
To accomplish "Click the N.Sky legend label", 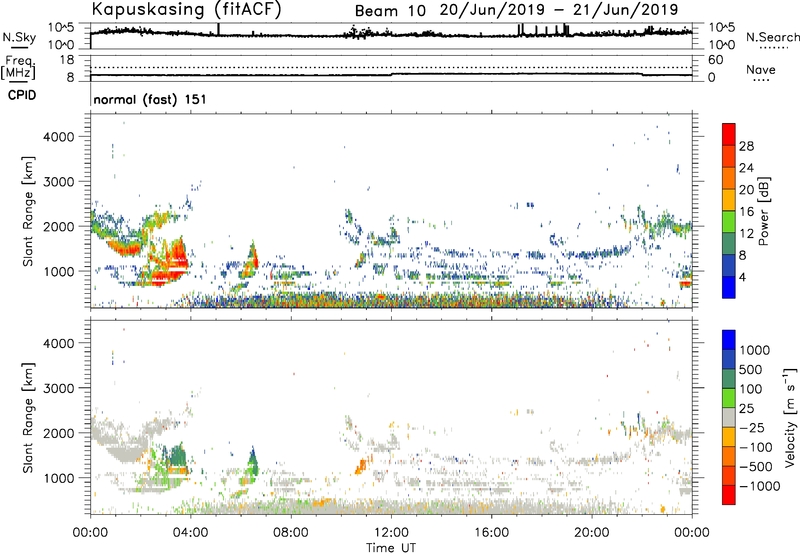I will pyautogui.click(x=19, y=37).
